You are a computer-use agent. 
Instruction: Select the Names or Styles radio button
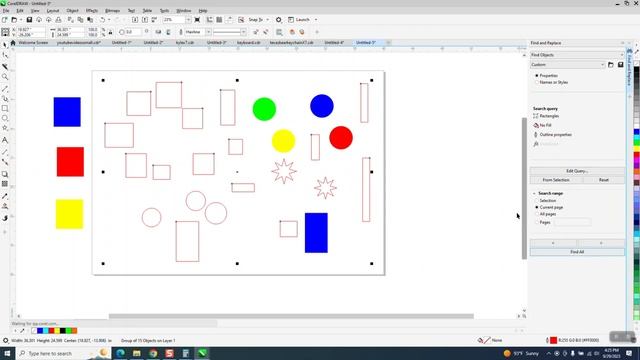(x=537, y=82)
